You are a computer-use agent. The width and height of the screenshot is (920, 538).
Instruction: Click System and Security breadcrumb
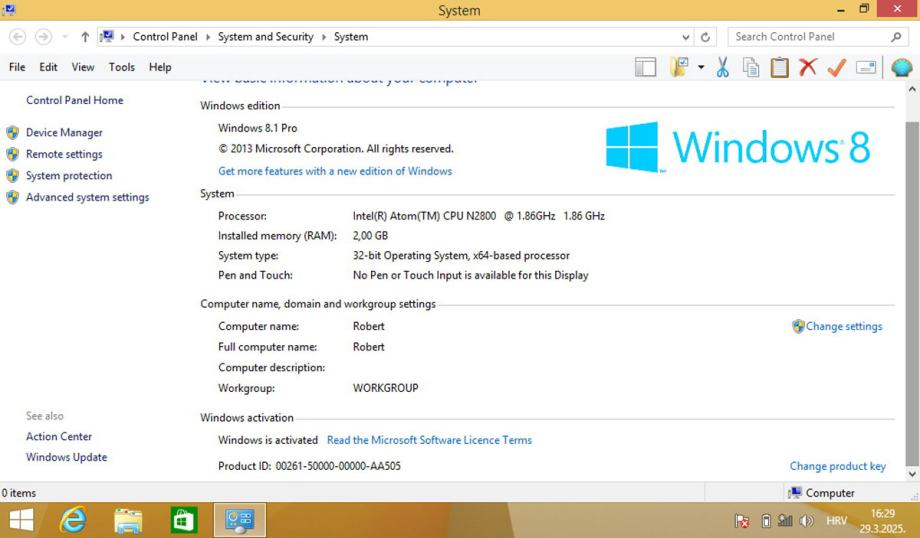(x=266, y=37)
